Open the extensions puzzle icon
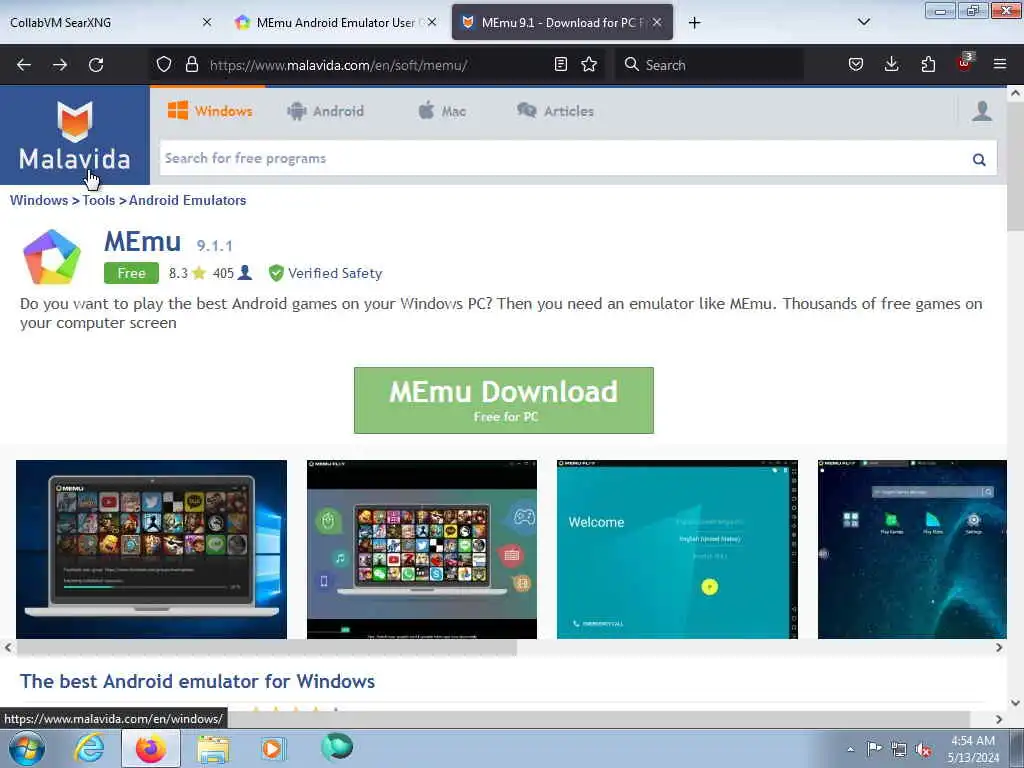Image resolution: width=1024 pixels, height=768 pixels. coord(928,64)
